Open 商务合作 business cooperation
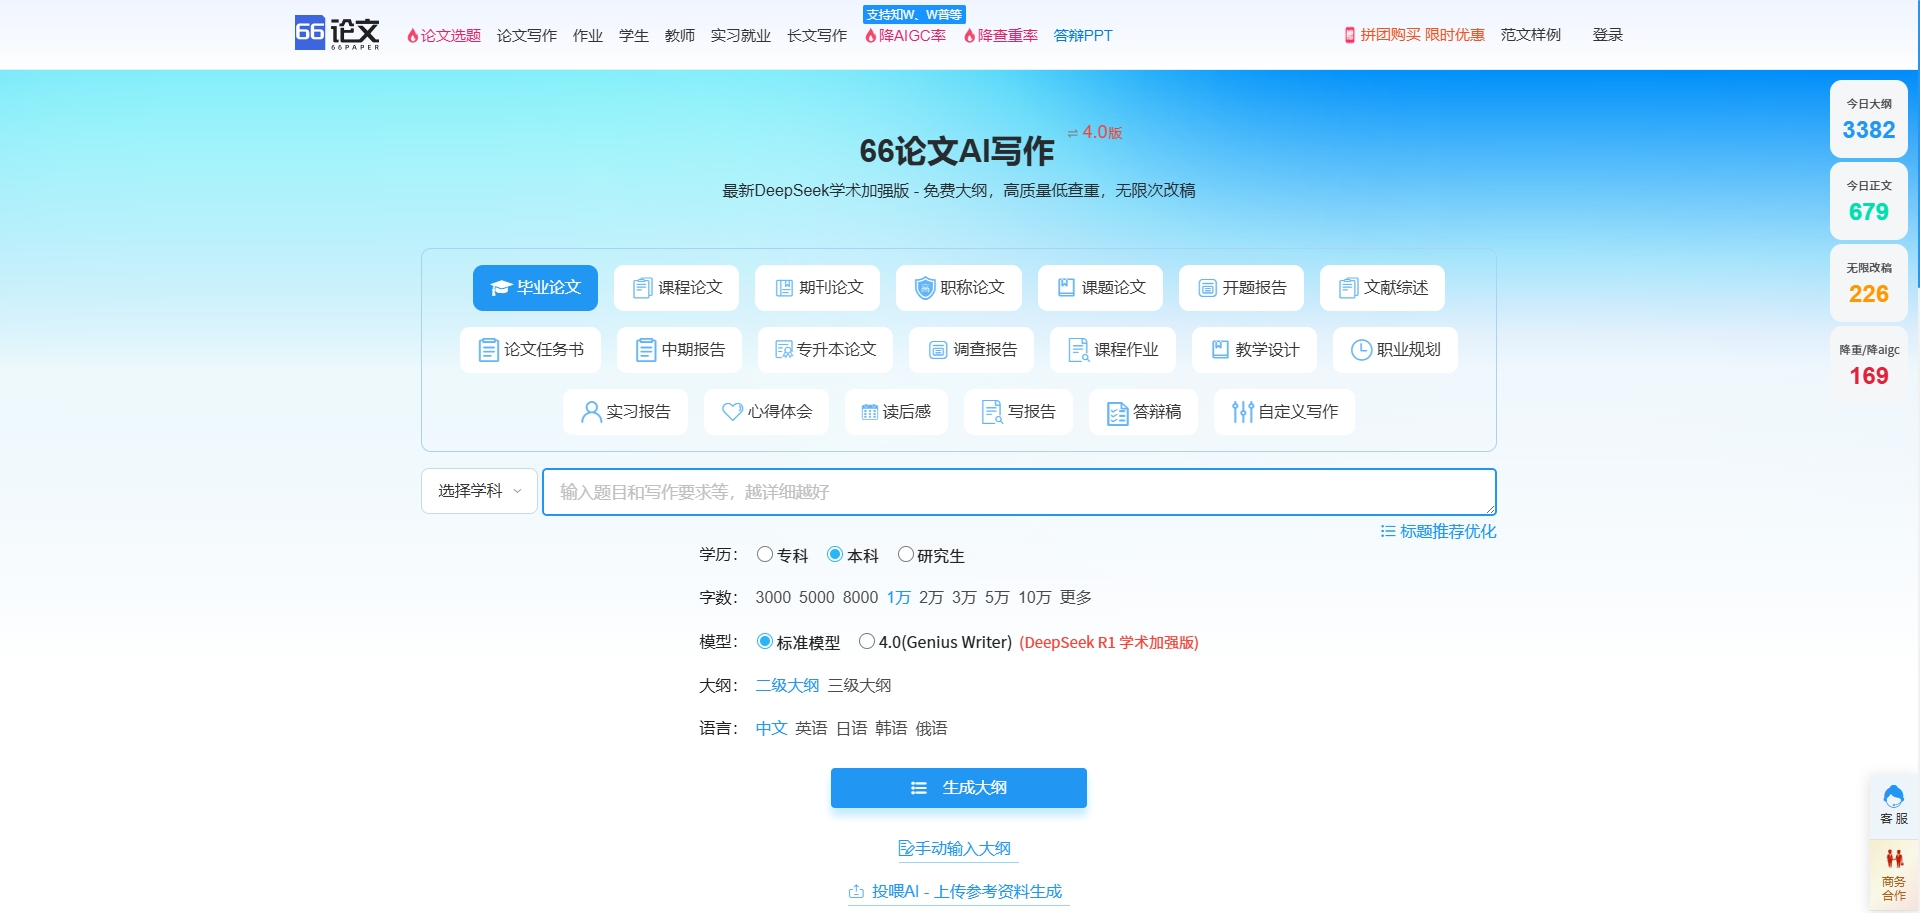1920x913 pixels. coord(1893,875)
